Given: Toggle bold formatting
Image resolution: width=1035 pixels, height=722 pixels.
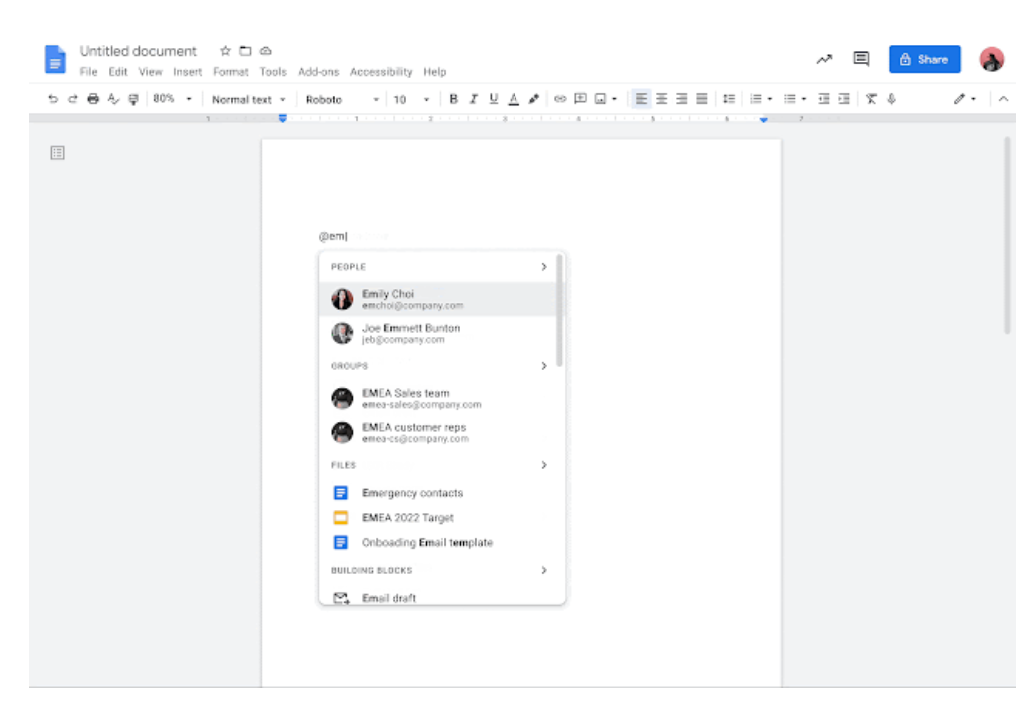Looking at the screenshot, I should pos(453,99).
